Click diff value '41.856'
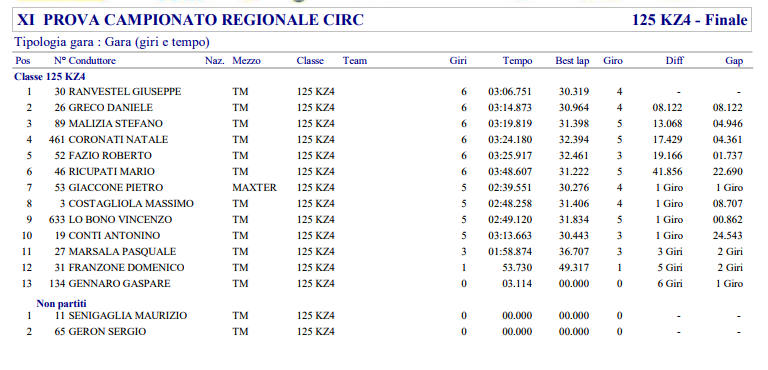 click(667, 172)
